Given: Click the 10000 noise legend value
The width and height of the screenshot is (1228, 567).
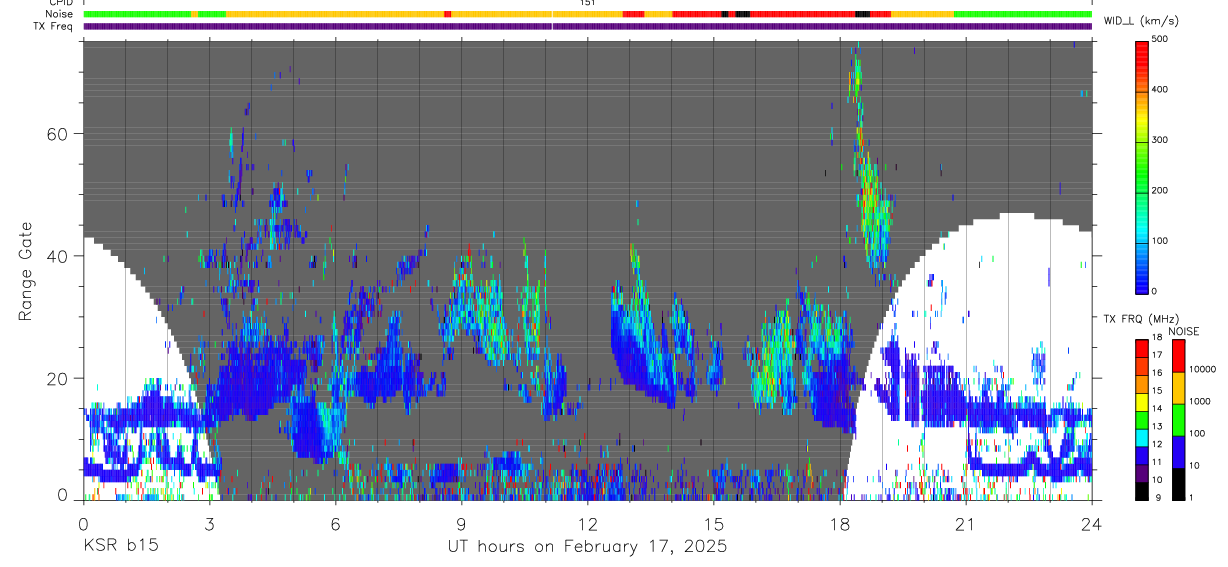Looking at the screenshot, I should [x=1201, y=369].
